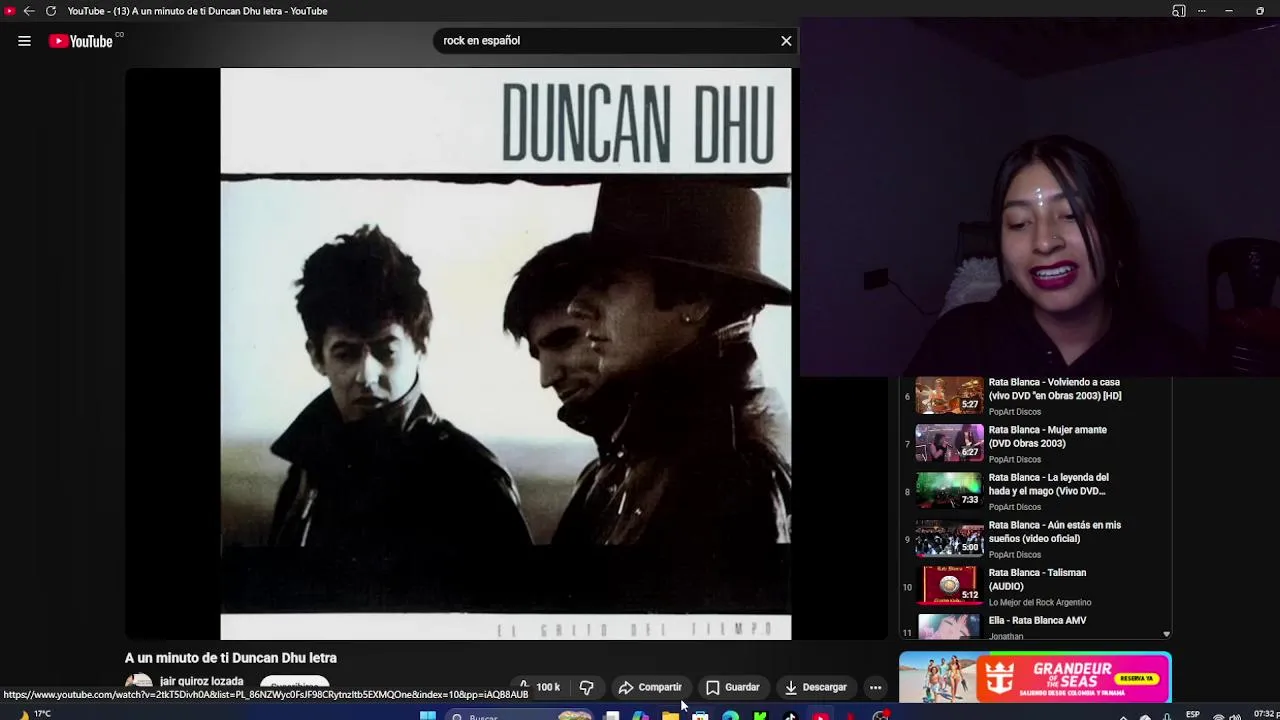This screenshot has width=1280, height=720.
Task: Click 'PopArt Discos' under Mujer amante
Action: (x=1015, y=459)
